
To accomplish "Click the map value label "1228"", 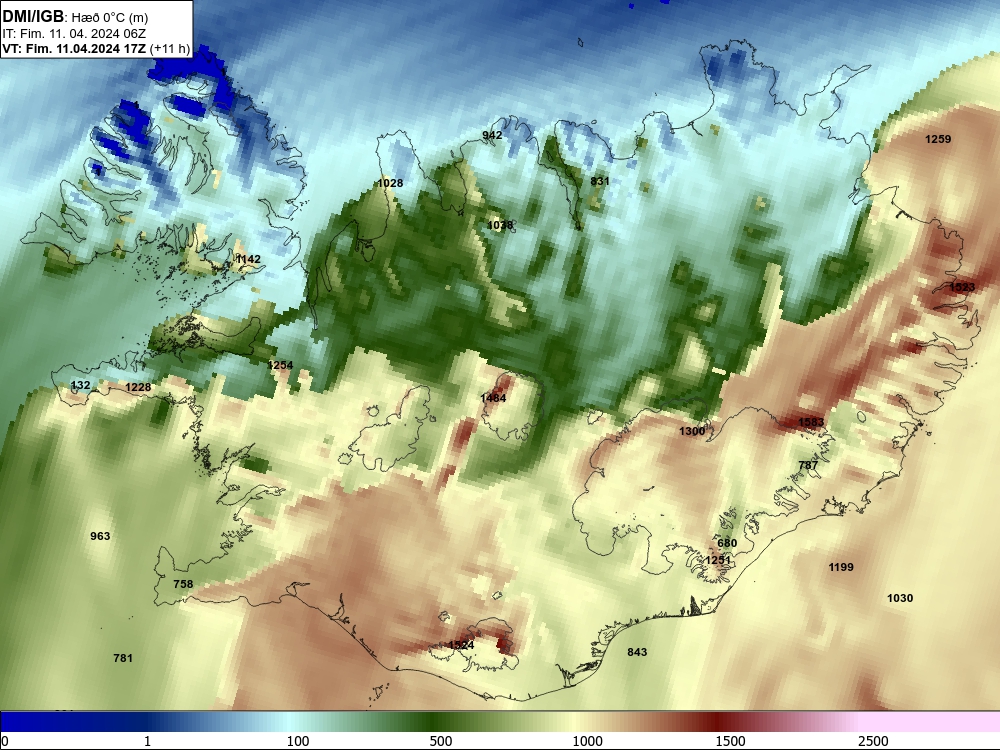I will [138, 387].
